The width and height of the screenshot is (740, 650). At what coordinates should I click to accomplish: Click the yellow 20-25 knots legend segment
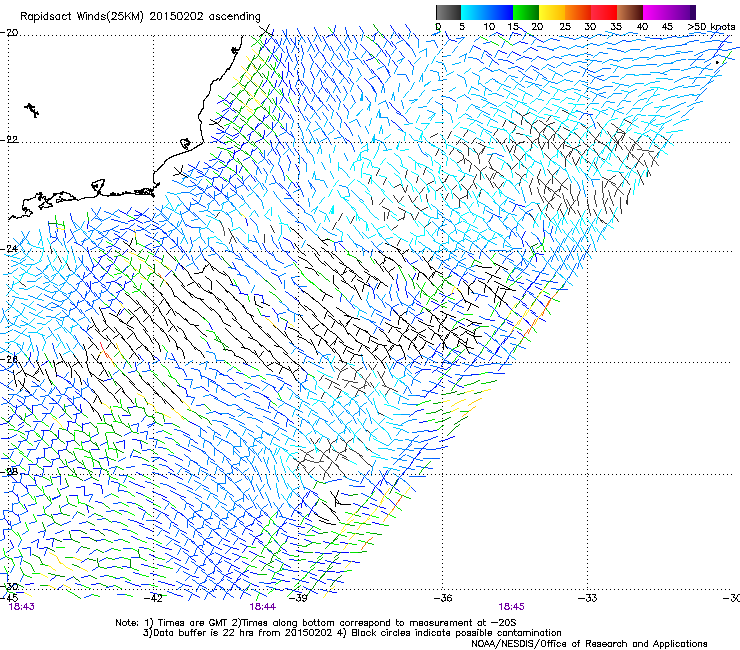click(552, 12)
